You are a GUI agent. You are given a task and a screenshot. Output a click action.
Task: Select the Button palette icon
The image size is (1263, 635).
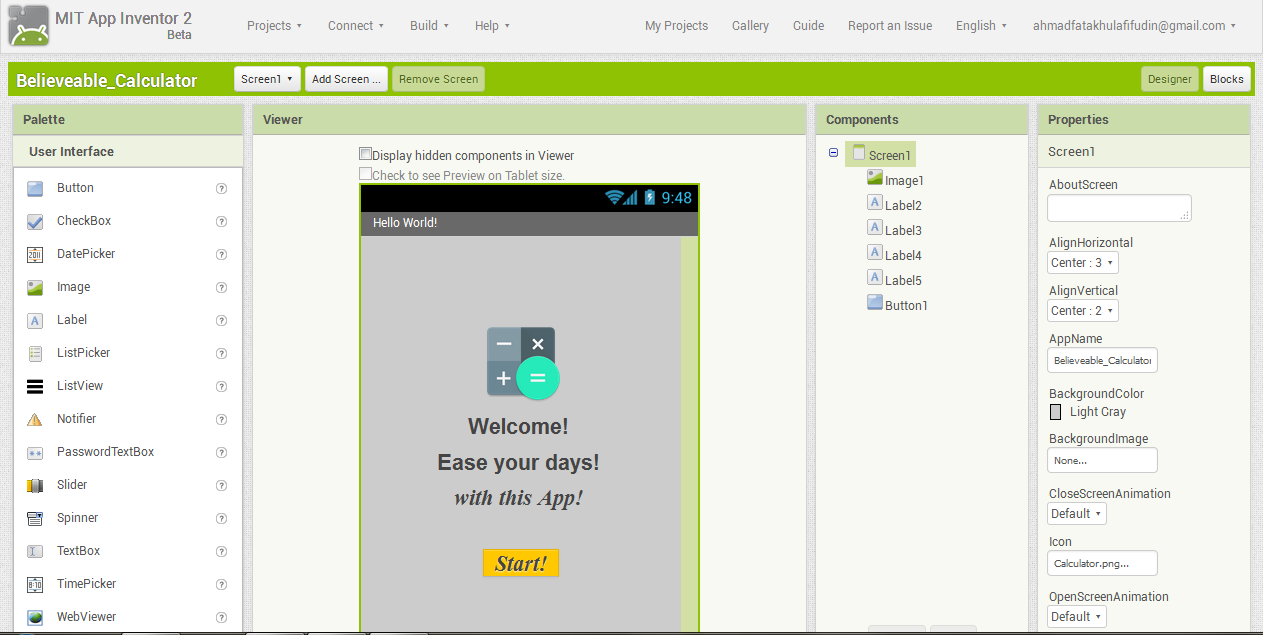[35, 188]
